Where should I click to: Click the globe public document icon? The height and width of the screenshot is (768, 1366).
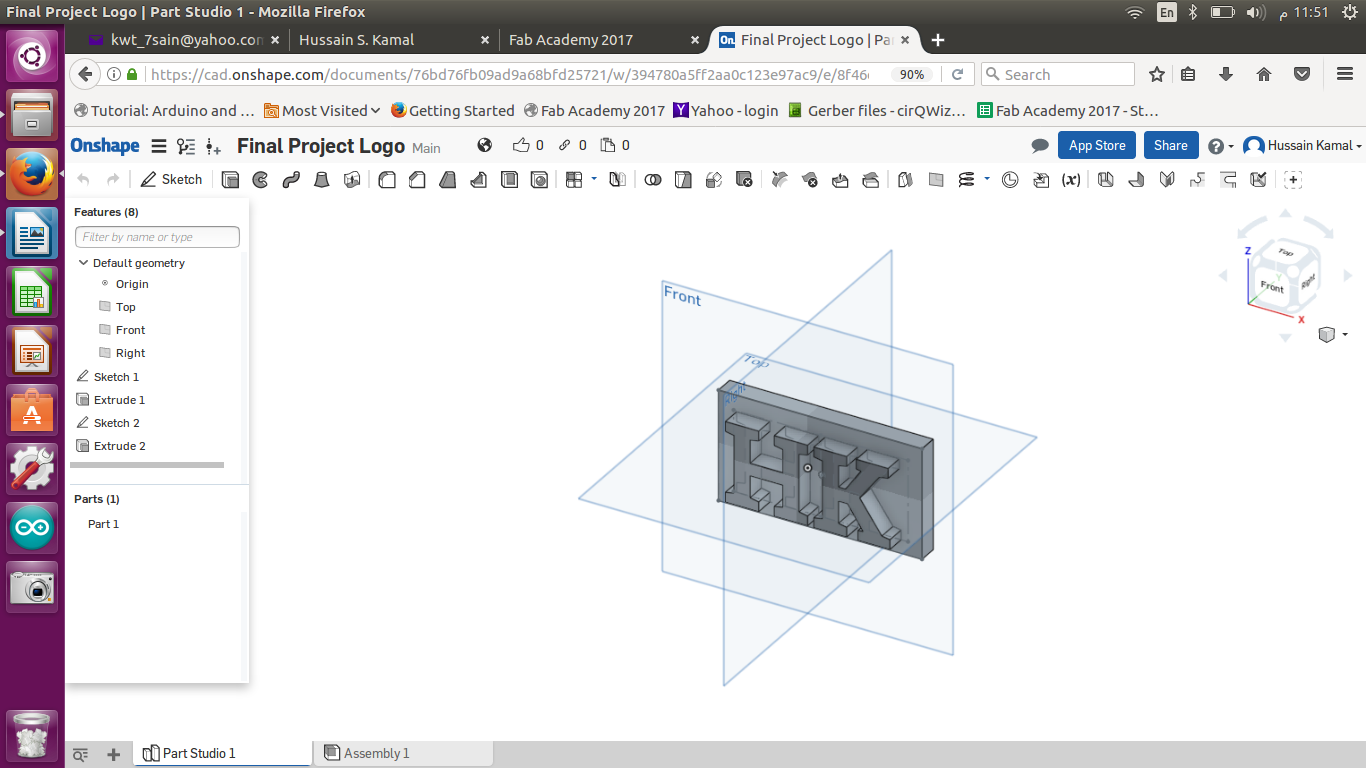coord(485,145)
